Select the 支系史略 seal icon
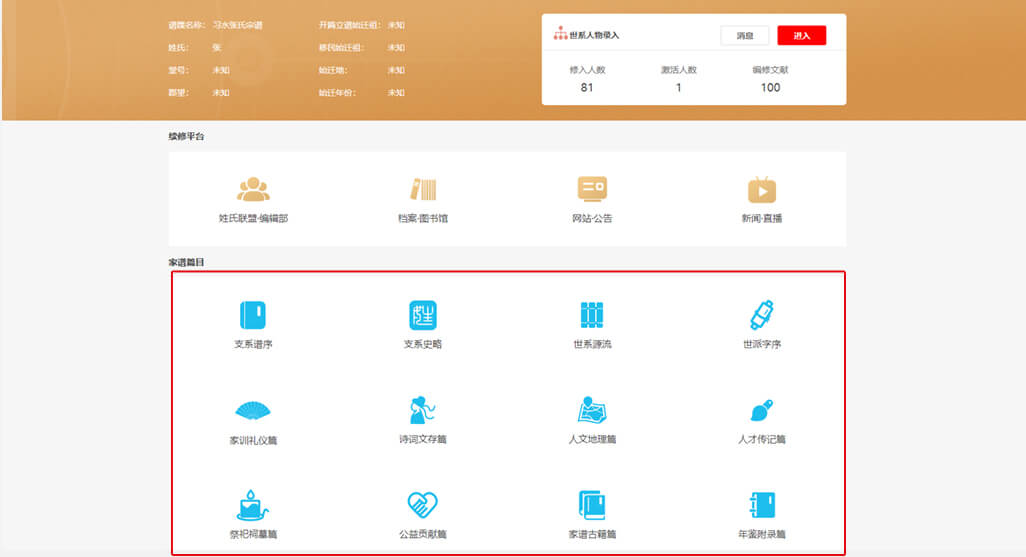The height and width of the screenshot is (557, 1026). (423, 315)
